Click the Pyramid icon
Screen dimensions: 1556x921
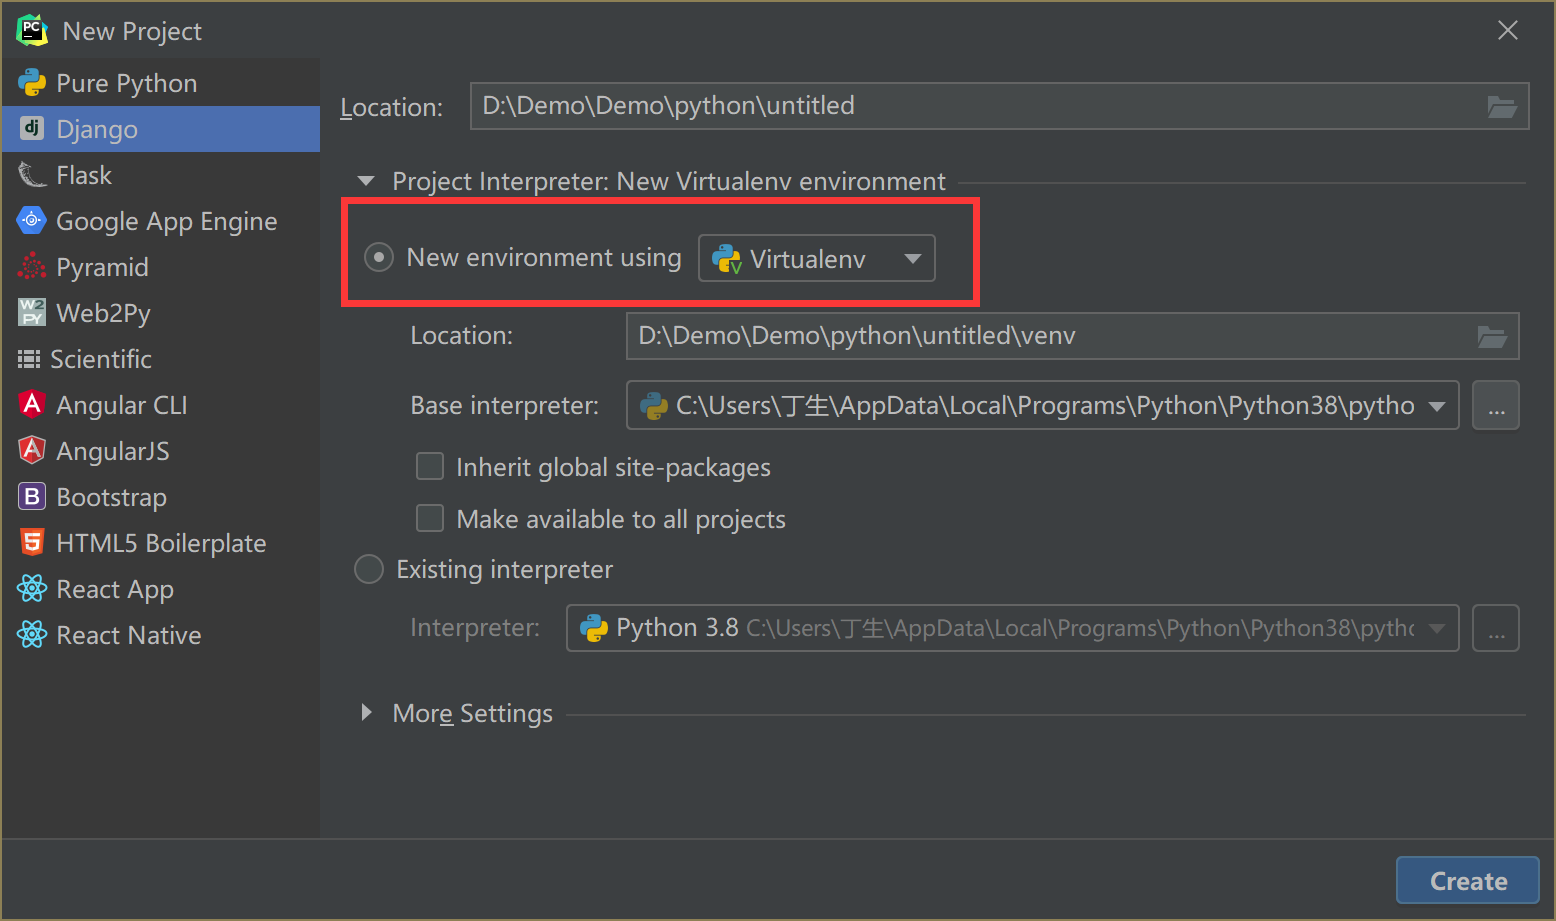point(32,266)
